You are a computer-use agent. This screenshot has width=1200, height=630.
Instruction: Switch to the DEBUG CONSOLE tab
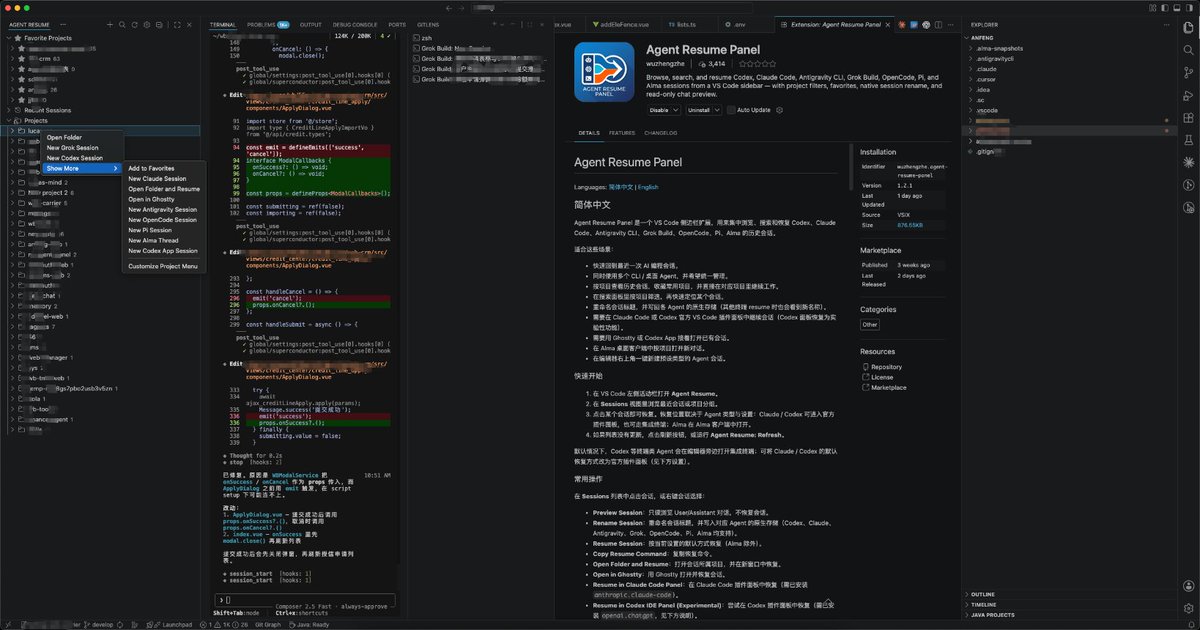point(355,24)
